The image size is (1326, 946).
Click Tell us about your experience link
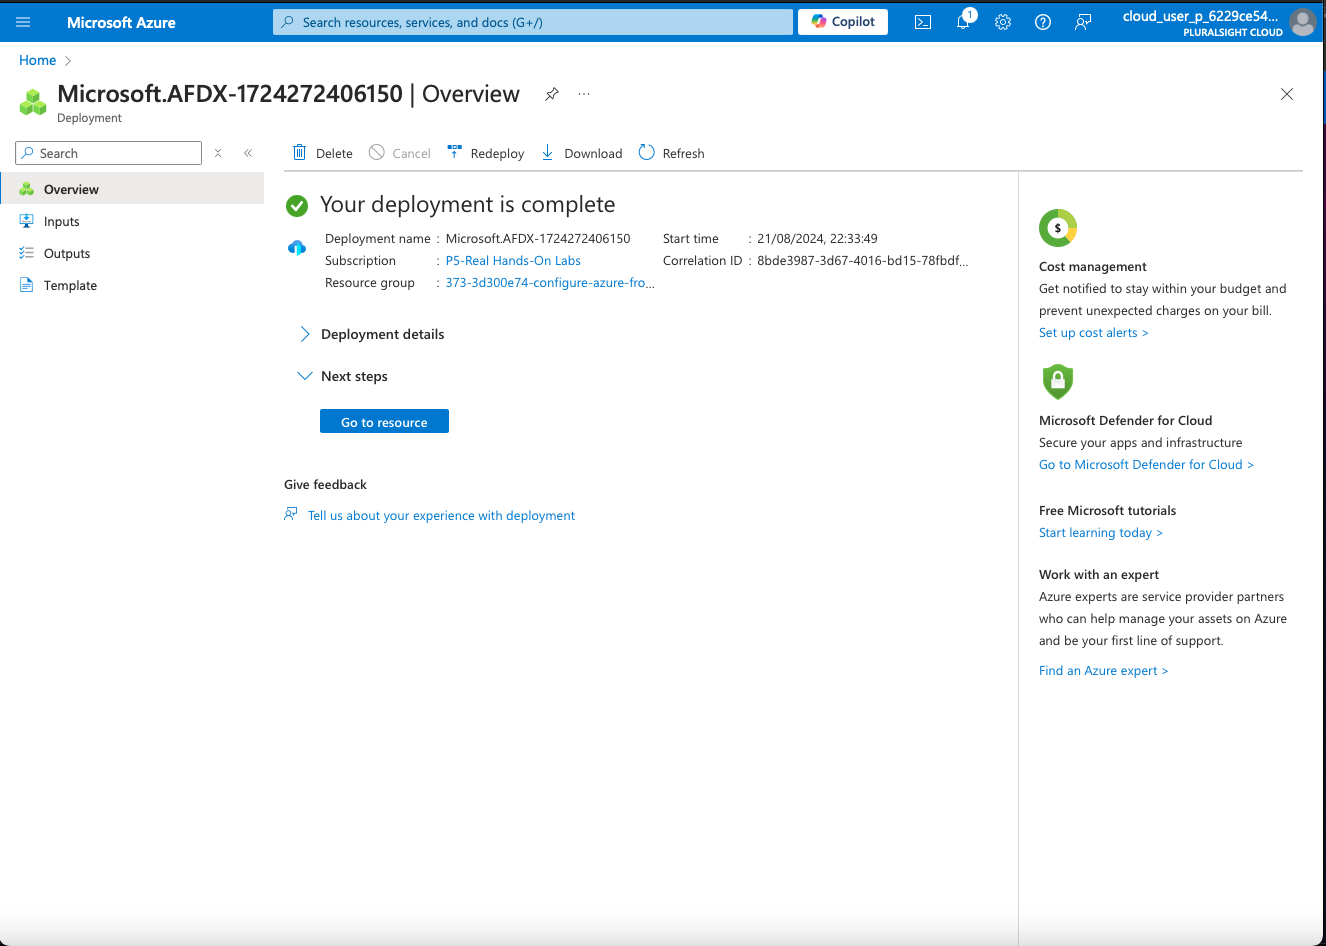[x=441, y=515]
